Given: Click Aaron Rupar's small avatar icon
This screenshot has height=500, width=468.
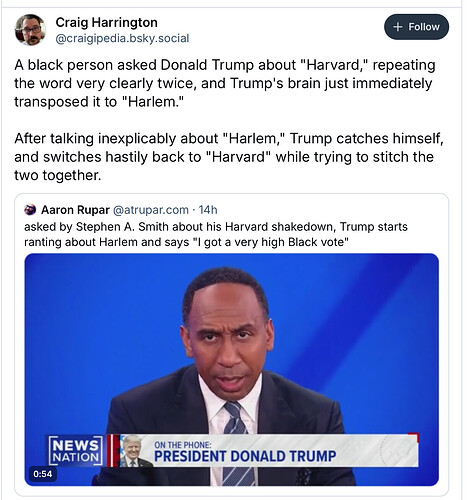Looking at the screenshot, I should (30, 210).
